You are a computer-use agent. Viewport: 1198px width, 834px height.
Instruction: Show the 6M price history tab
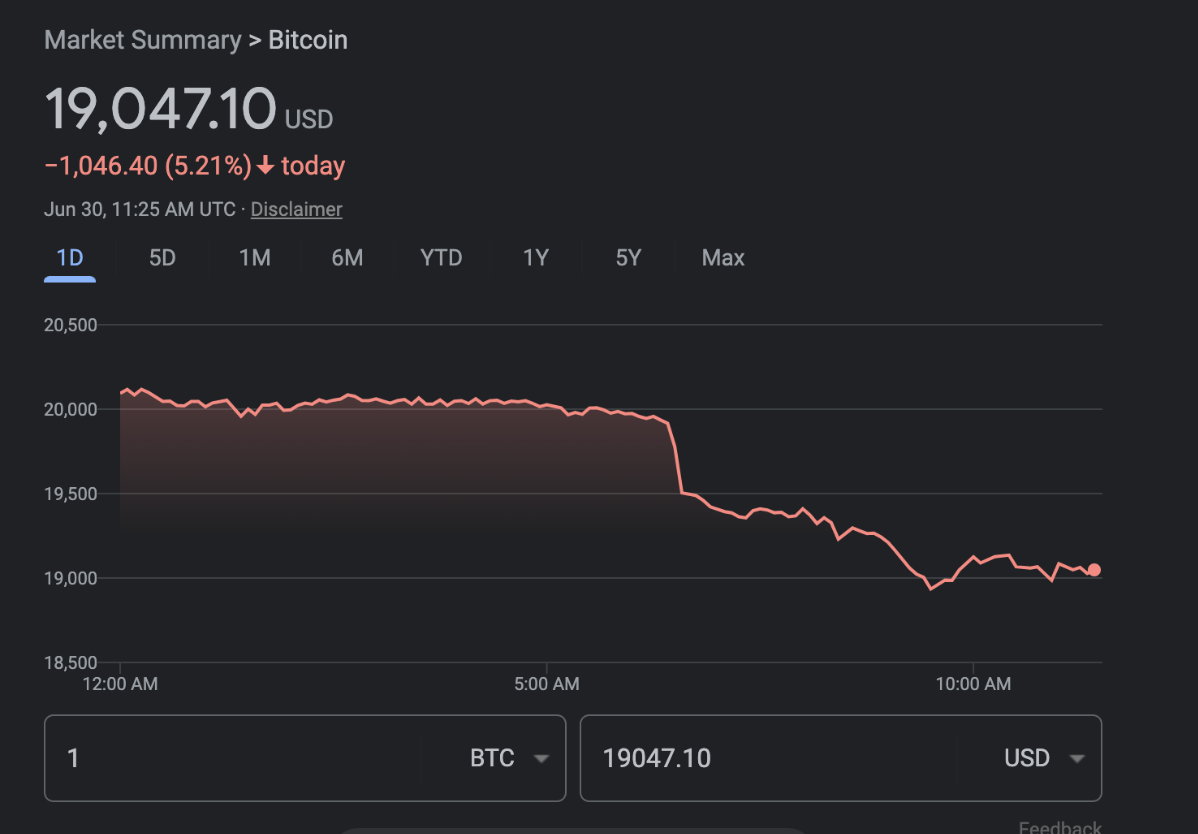(x=347, y=258)
